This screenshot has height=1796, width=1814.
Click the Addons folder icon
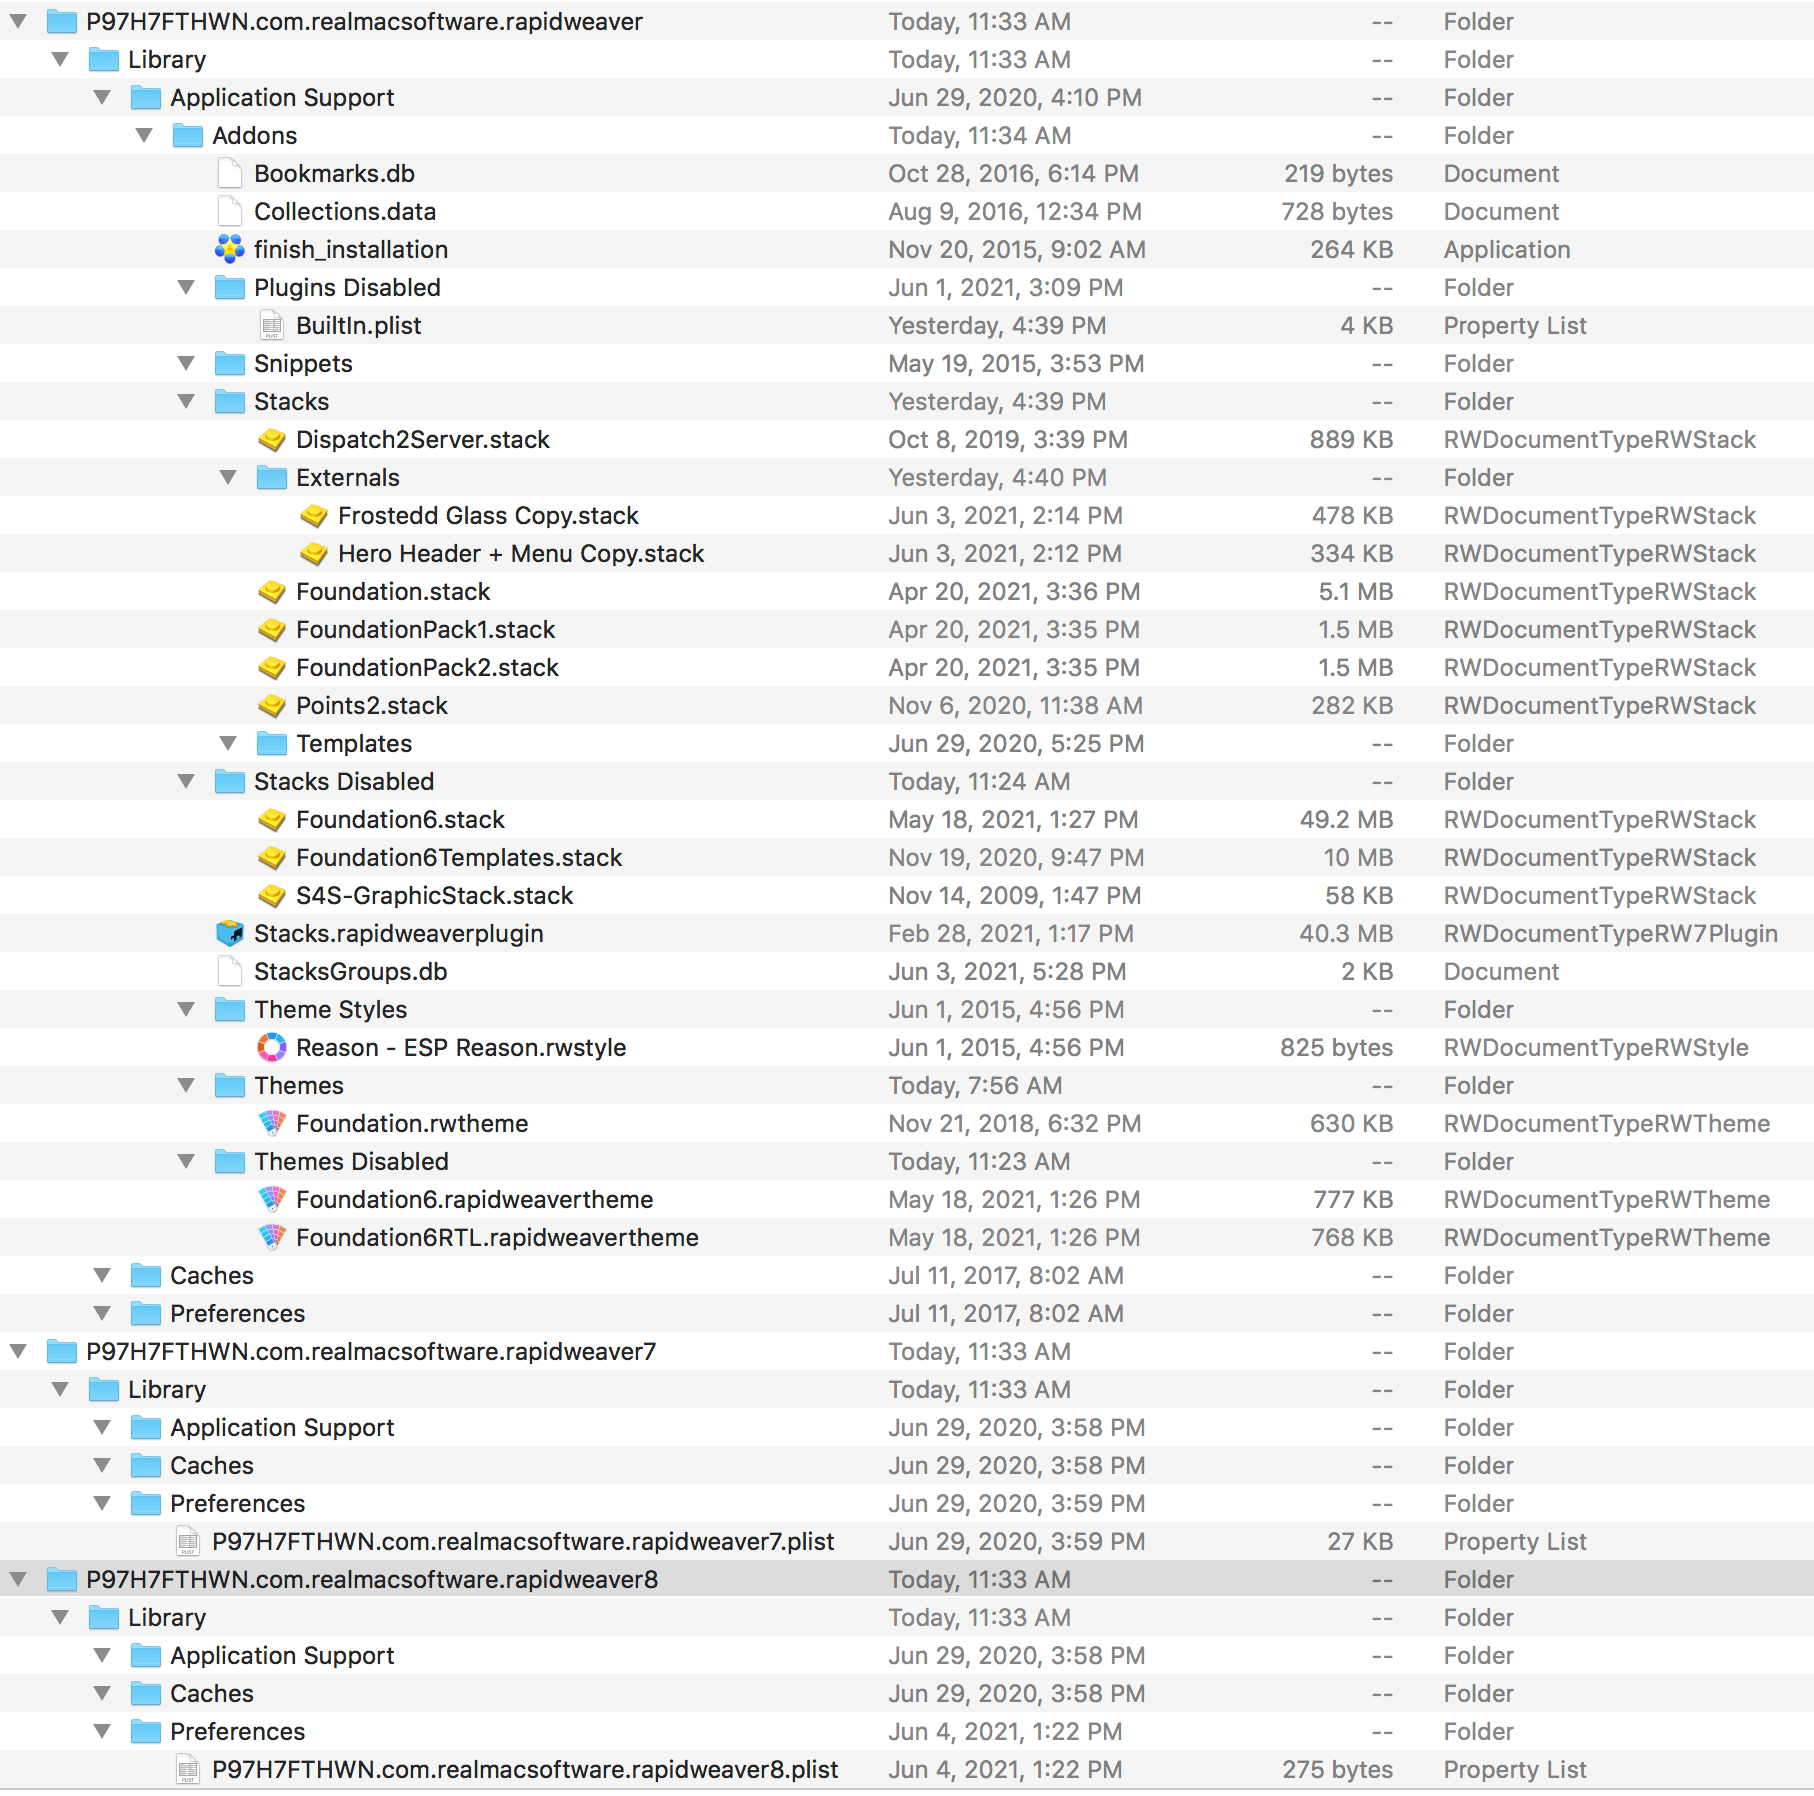(188, 135)
